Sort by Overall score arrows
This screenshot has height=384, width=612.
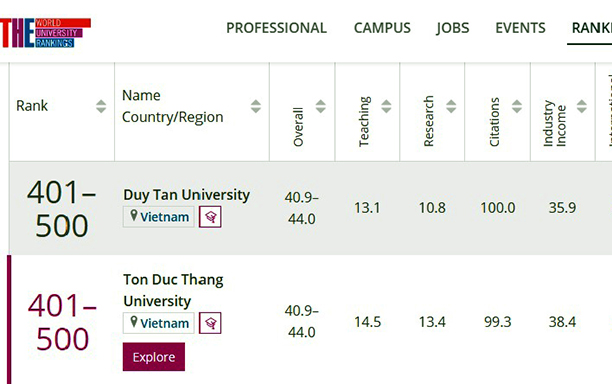(320, 106)
